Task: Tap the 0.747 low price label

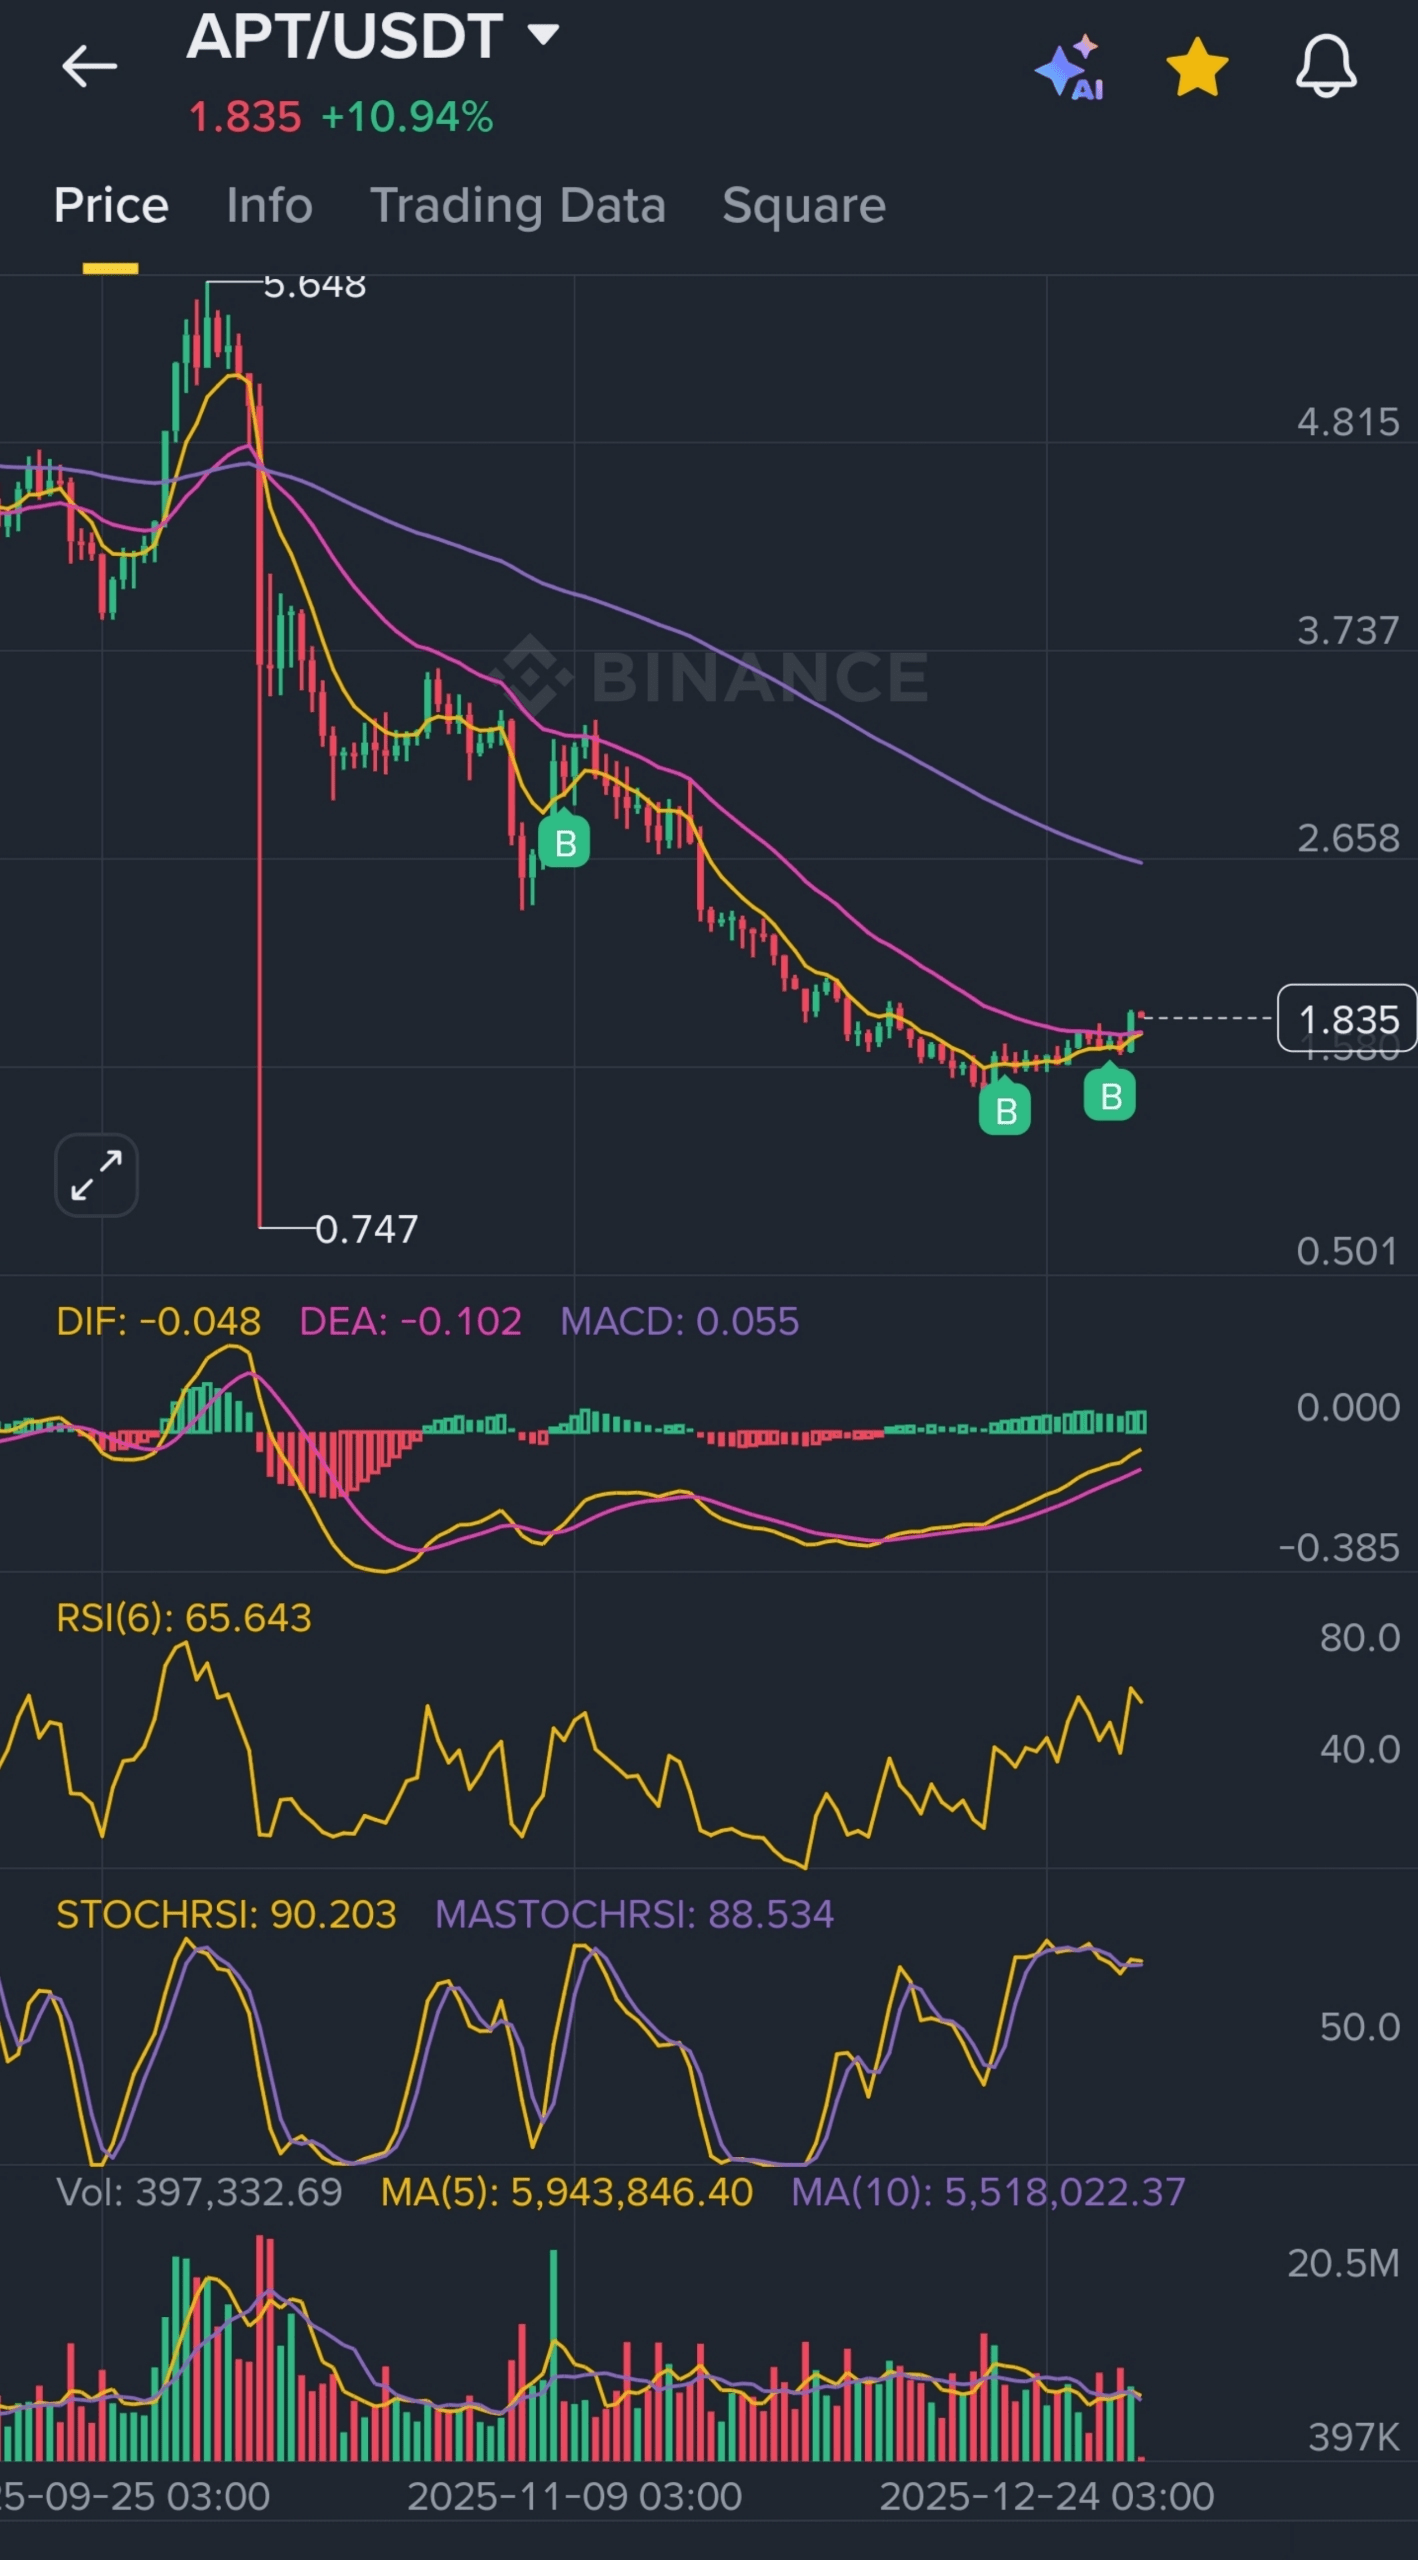Action: point(367,1229)
